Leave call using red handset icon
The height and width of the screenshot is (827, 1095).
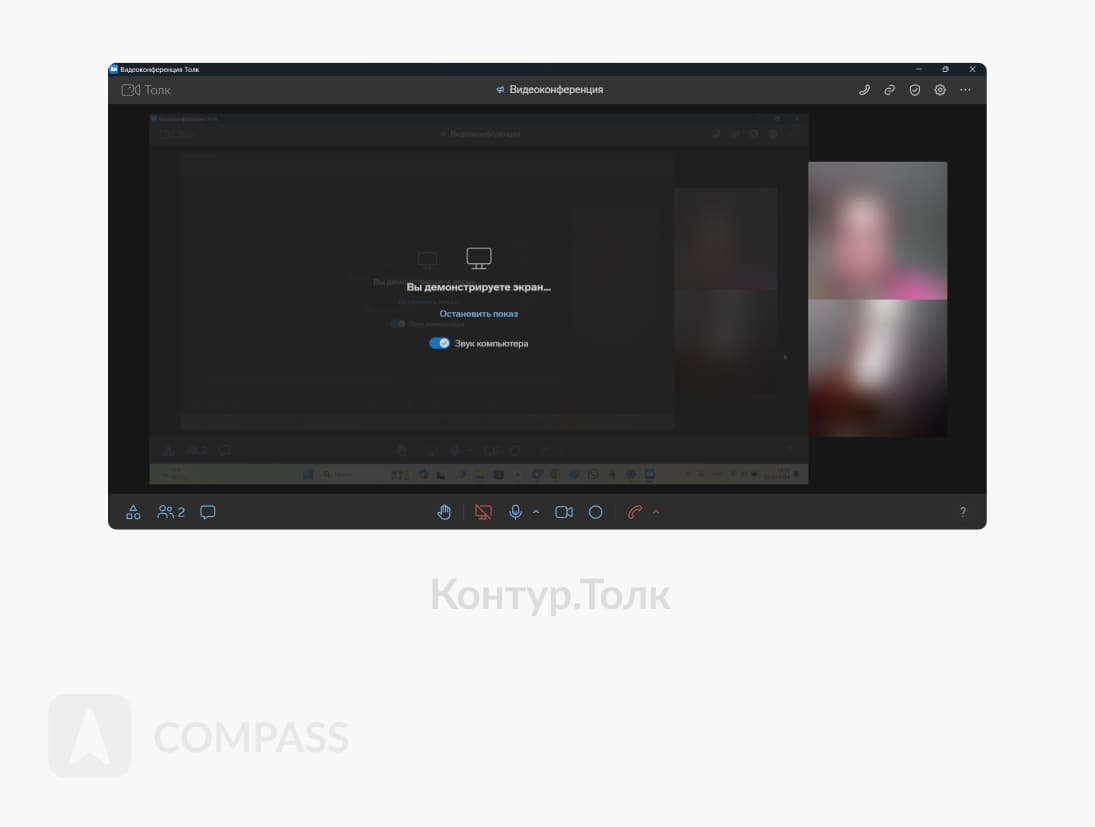(635, 512)
